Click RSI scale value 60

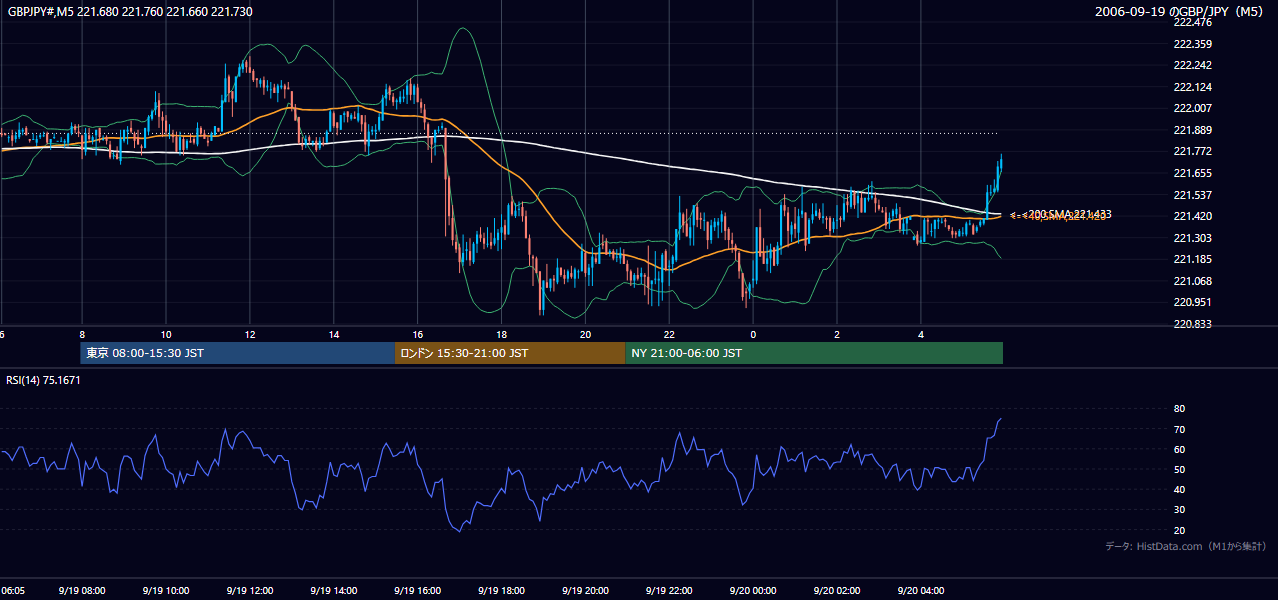[1179, 449]
